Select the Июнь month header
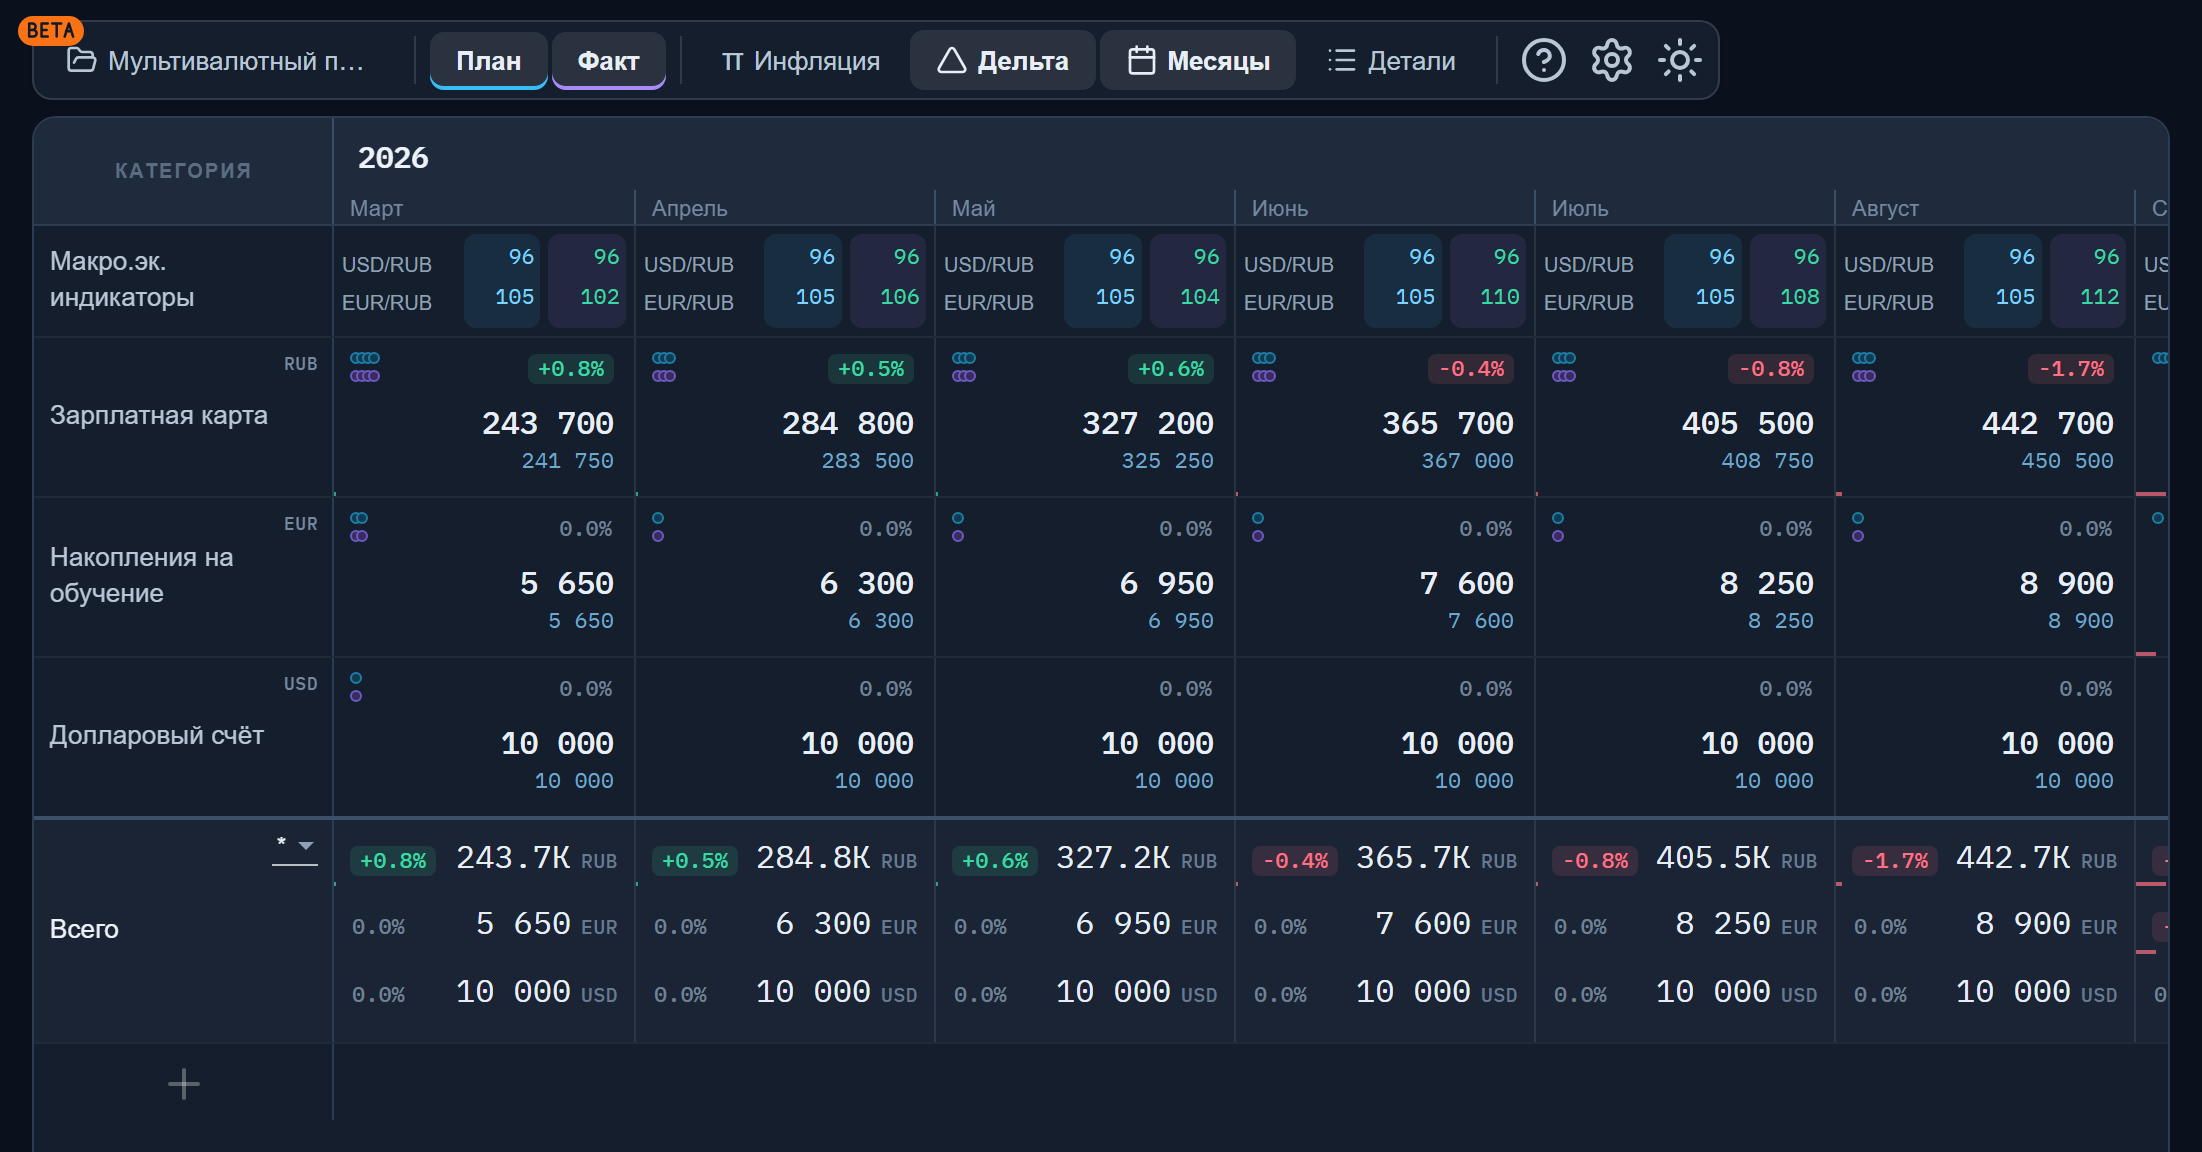The image size is (2202, 1152). (x=1279, y=208)
